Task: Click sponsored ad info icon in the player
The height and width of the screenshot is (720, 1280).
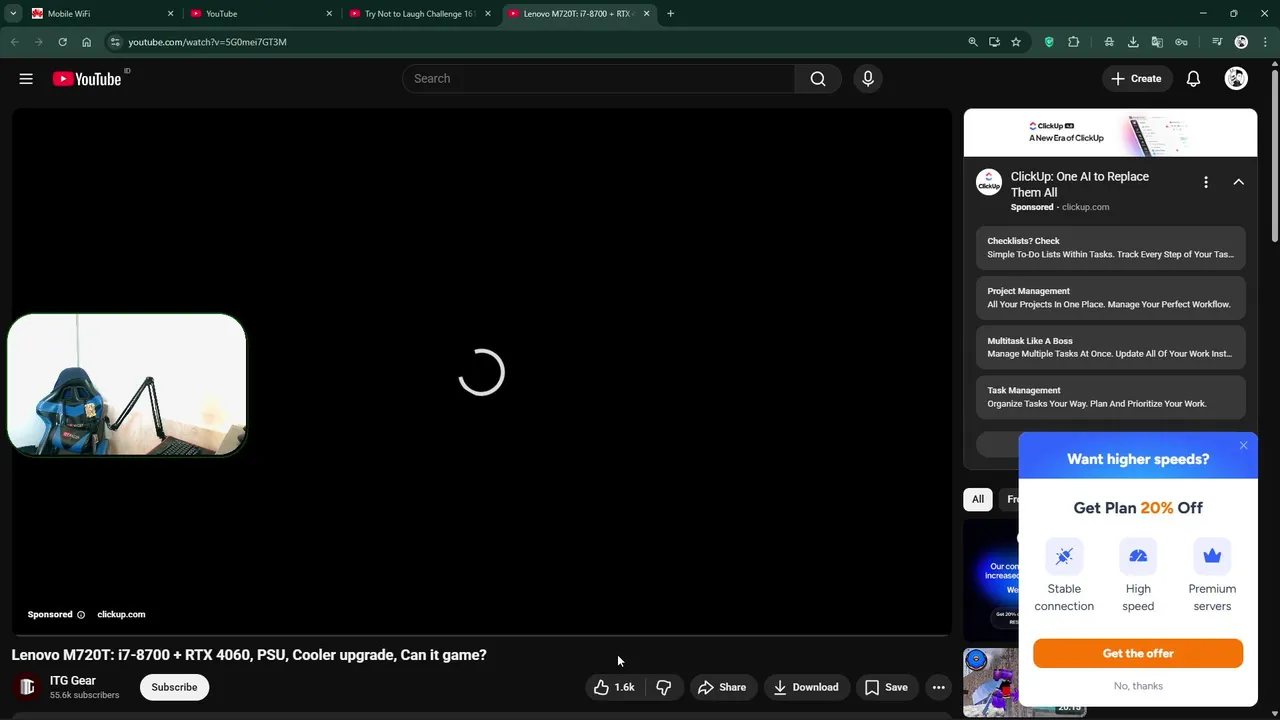Action: (x=81, y=615)
